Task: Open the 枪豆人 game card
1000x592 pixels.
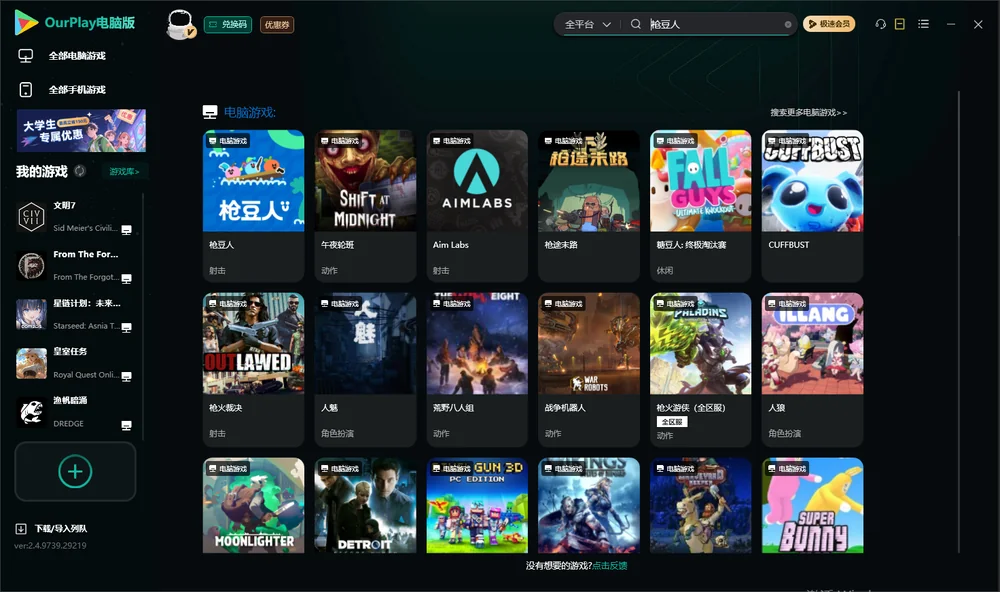Action: coord(253,205)
